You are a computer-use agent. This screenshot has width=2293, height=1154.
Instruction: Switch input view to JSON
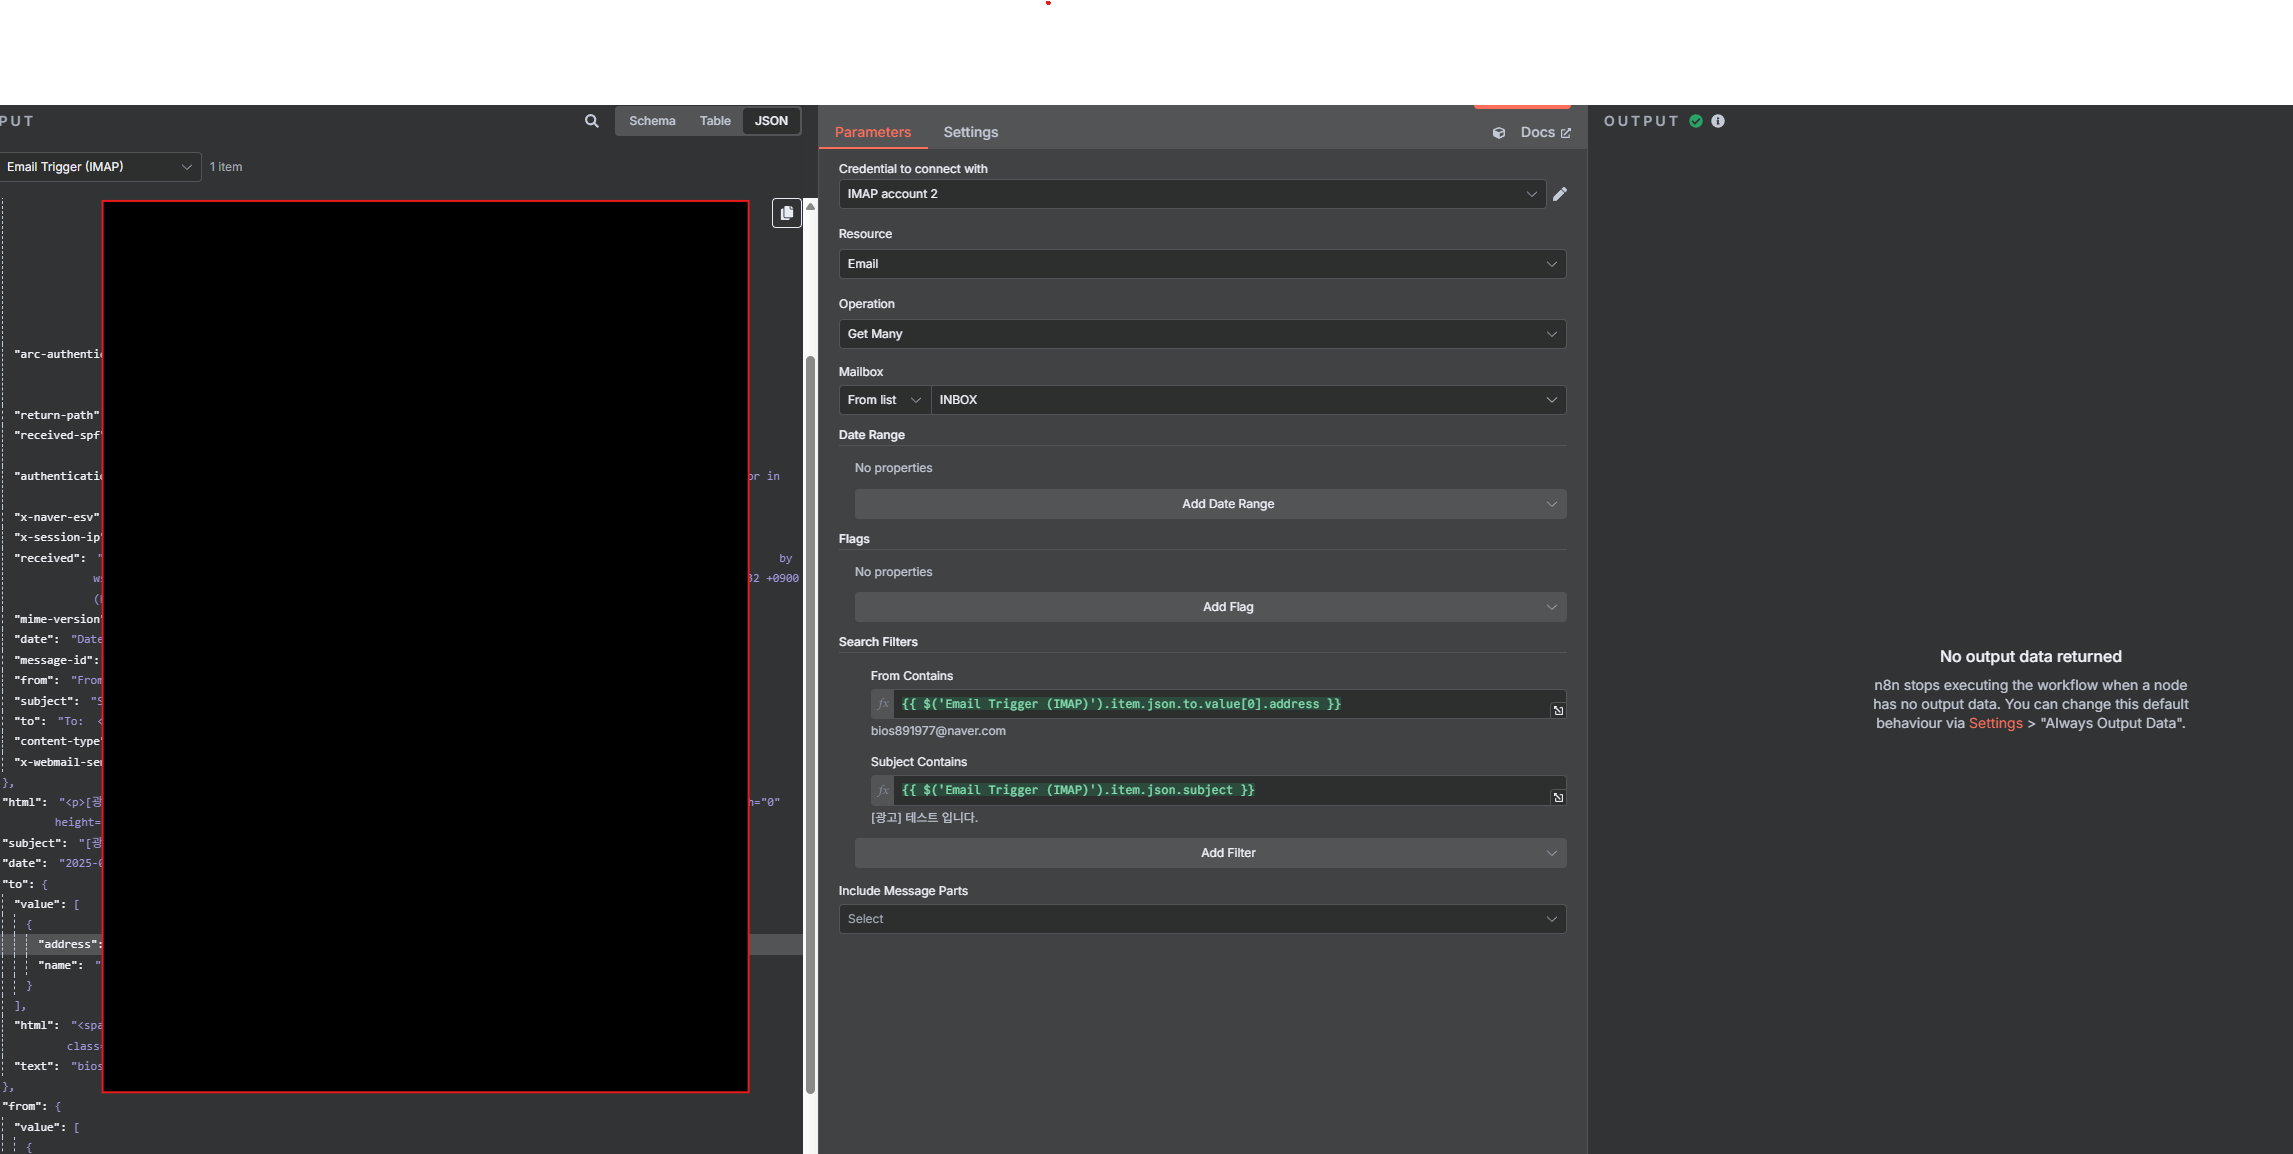coord(771,121)
